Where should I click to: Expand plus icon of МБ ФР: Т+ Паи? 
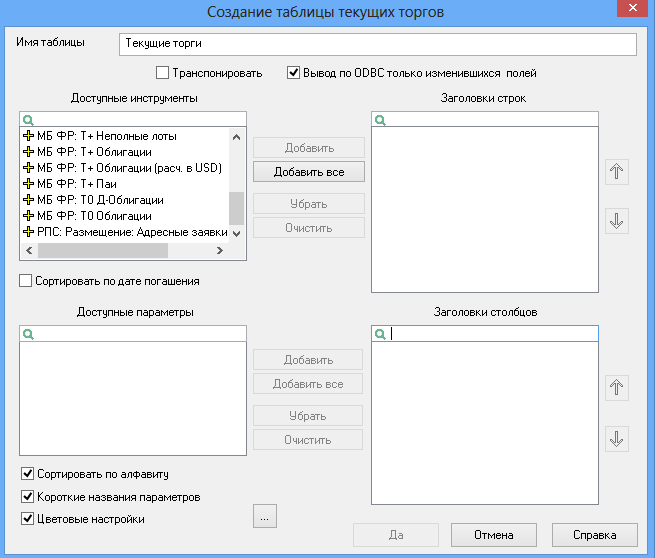click(28, 184)
